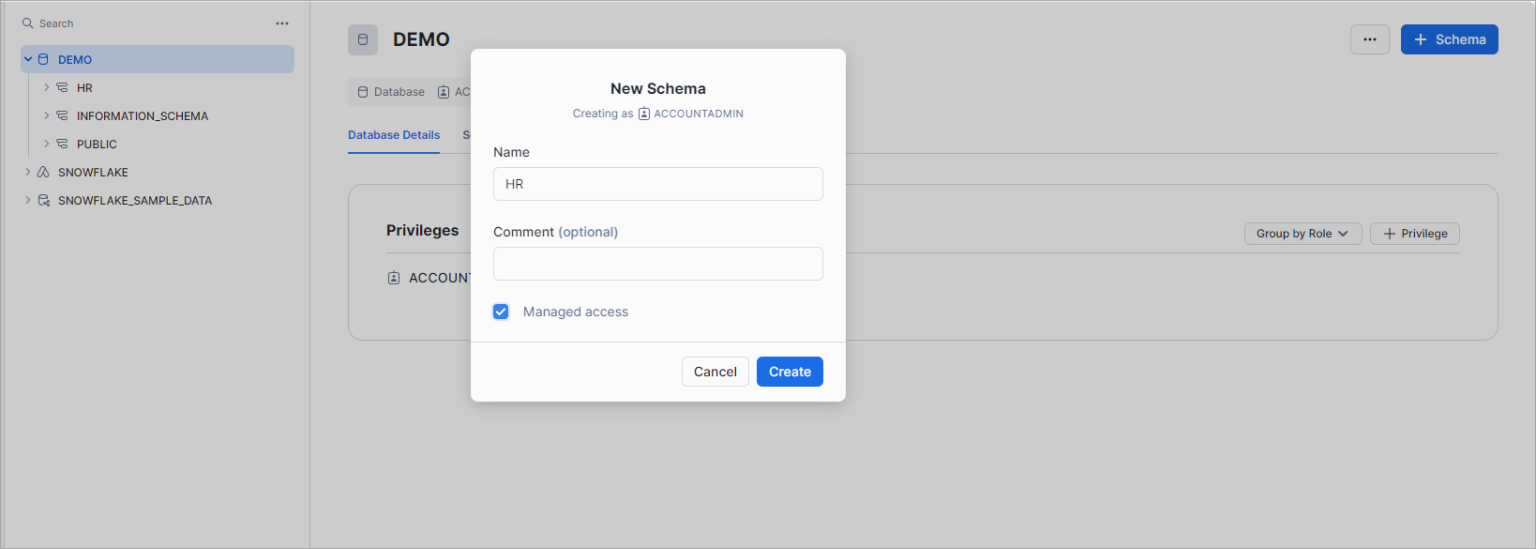This screenshot has width=1536, height=549.
Task: Click the add Privilege button
Action: 1414,233
